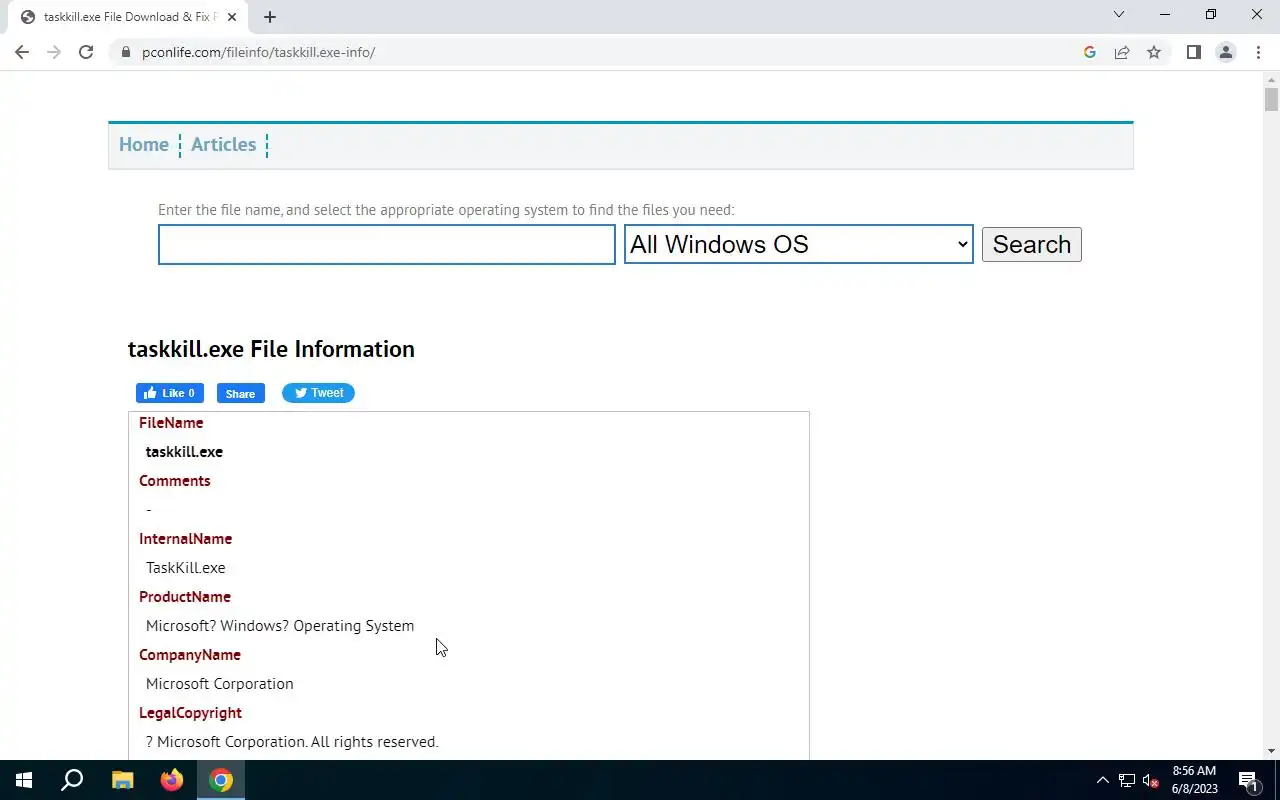
Task: Open the Windows Start menu
Action: point(24,780)
